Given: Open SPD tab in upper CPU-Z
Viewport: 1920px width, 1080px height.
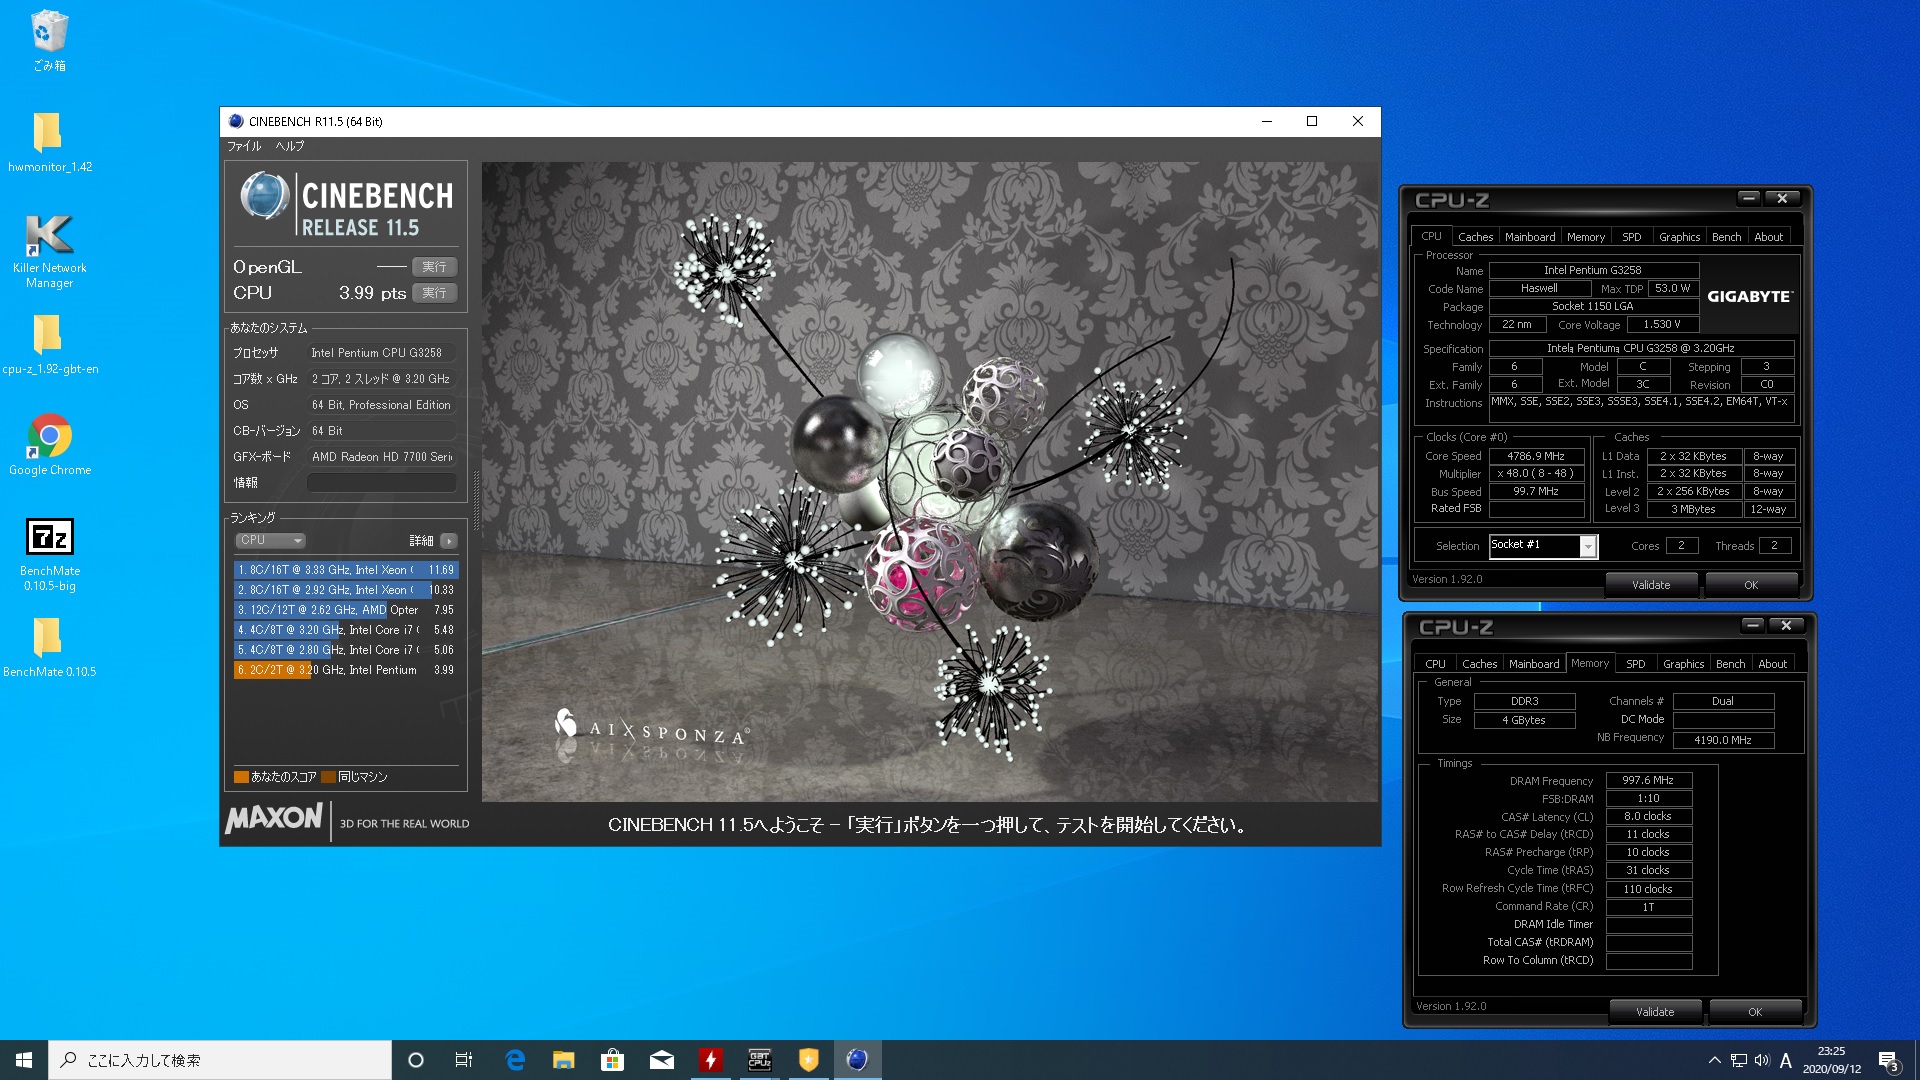Looking at the screenshot, I should point(1632,237).
